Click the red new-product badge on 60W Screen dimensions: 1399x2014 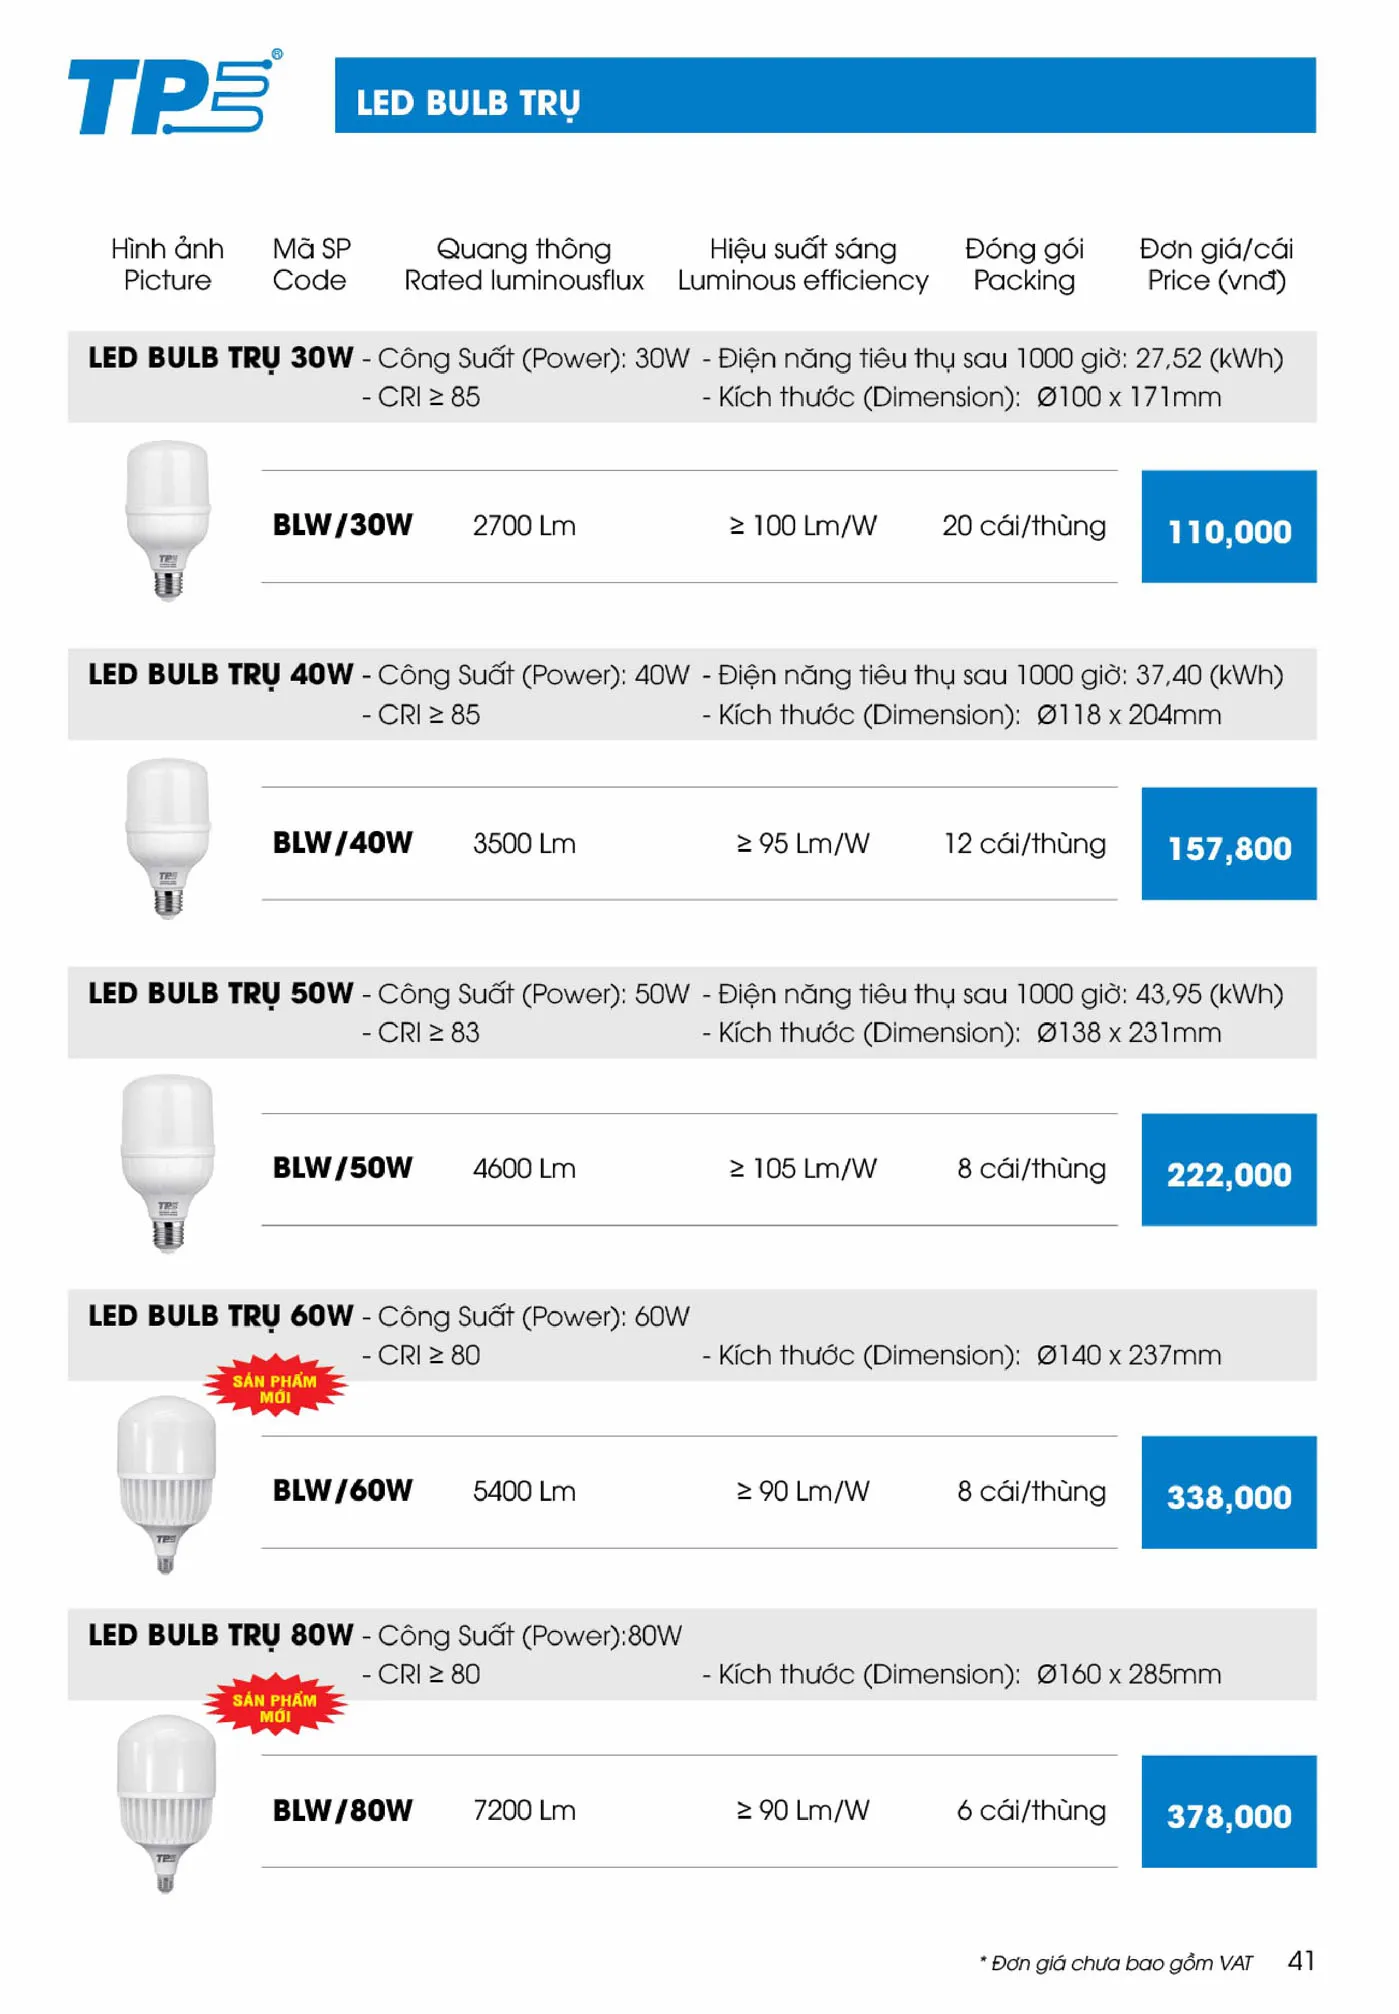(276, 1388)
